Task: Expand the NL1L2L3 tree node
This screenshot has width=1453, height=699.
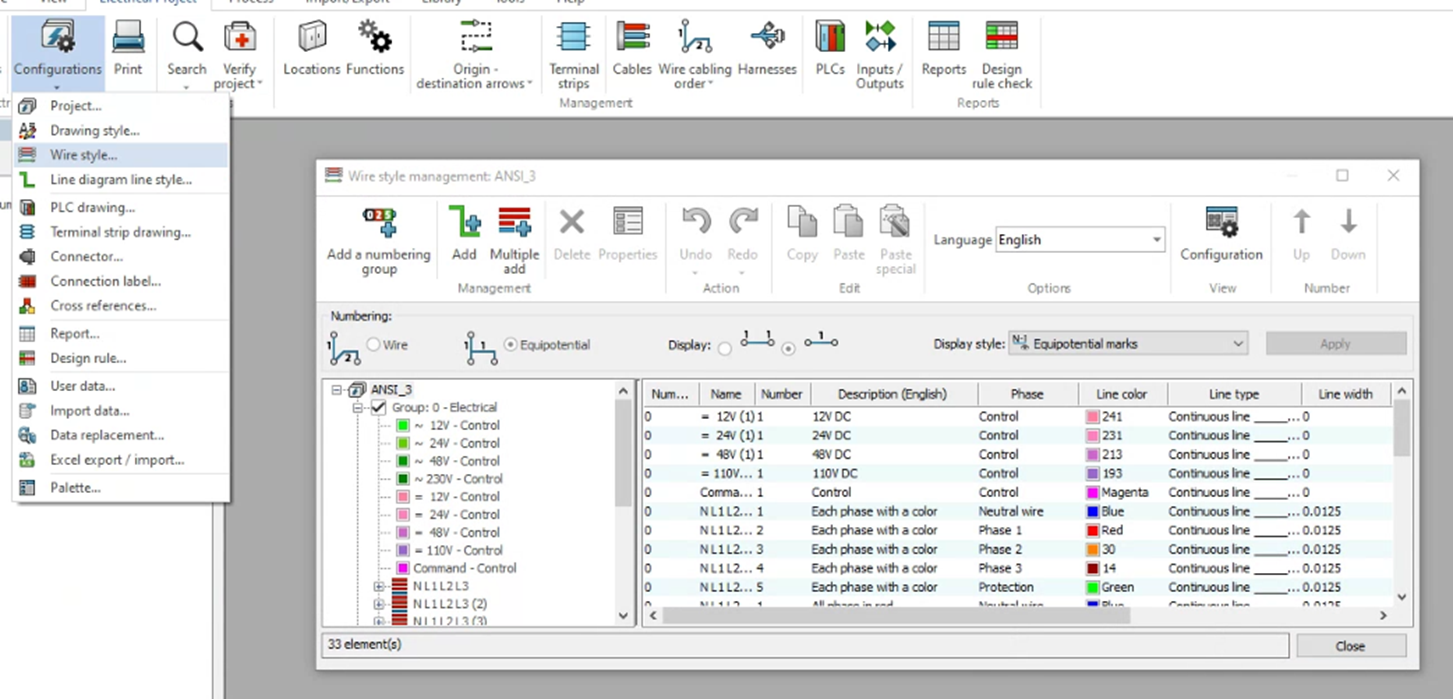Action: 378,585
